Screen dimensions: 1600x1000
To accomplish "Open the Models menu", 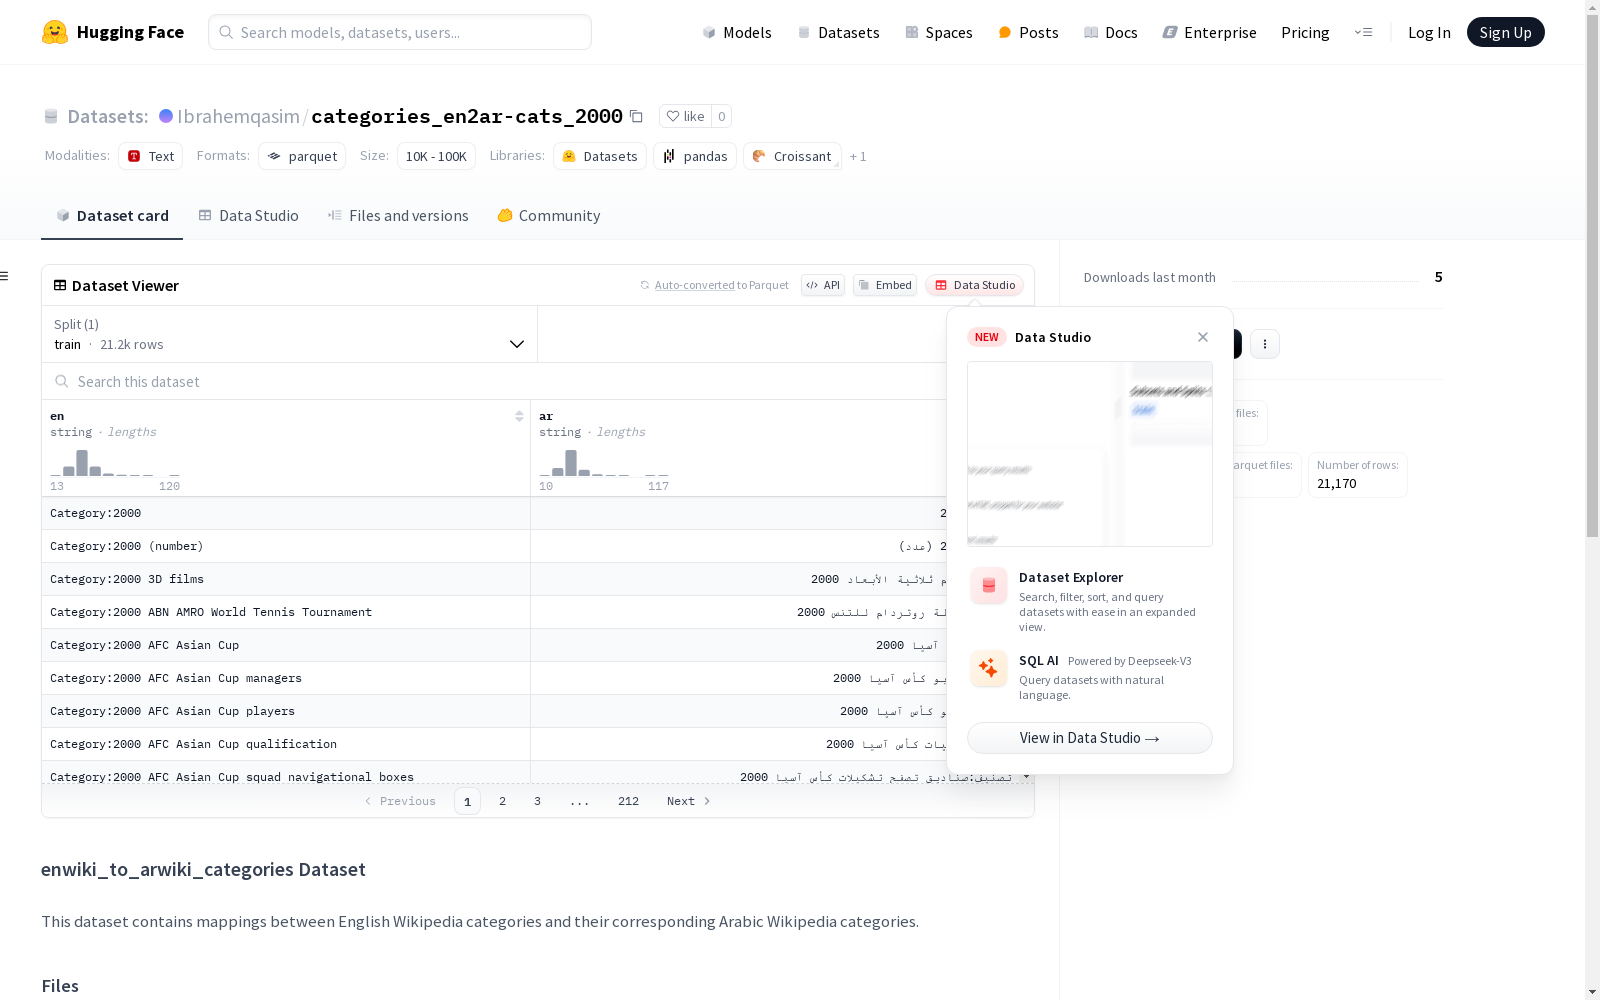I will click(737, 32).
